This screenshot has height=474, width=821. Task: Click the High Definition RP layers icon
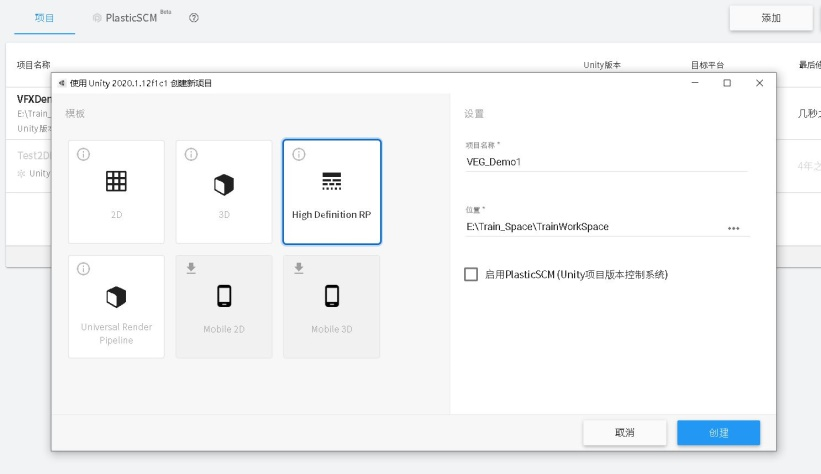click(x=332, y=181)
